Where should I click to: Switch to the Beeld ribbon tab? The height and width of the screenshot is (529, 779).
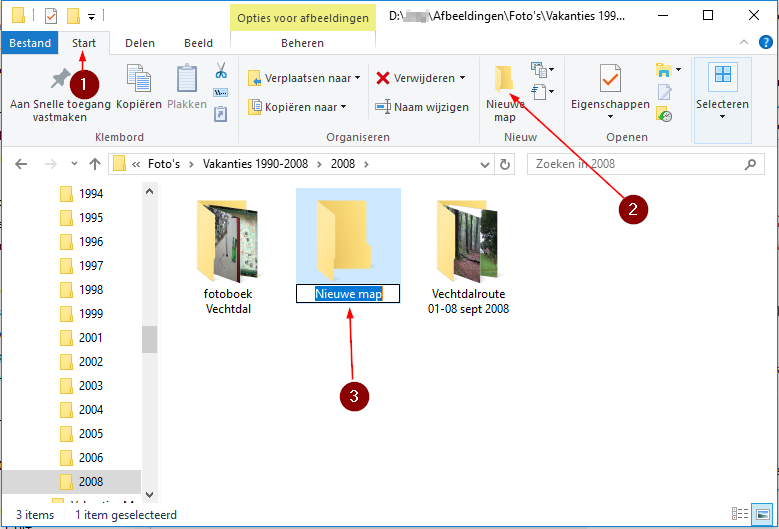click(x=198, y=43)
